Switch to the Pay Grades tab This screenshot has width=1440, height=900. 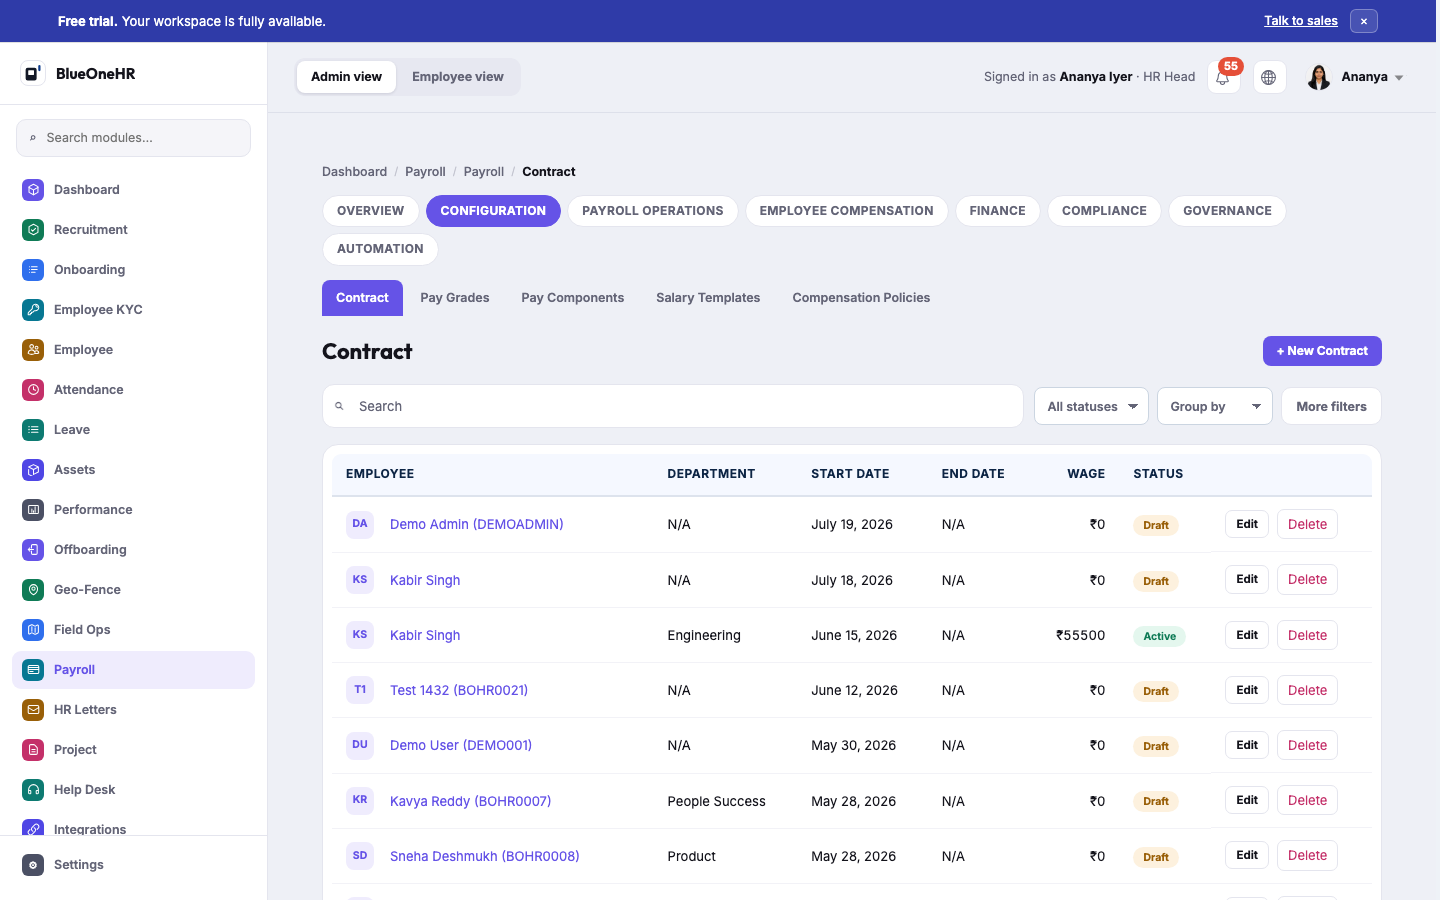click(x=455, y=298)
